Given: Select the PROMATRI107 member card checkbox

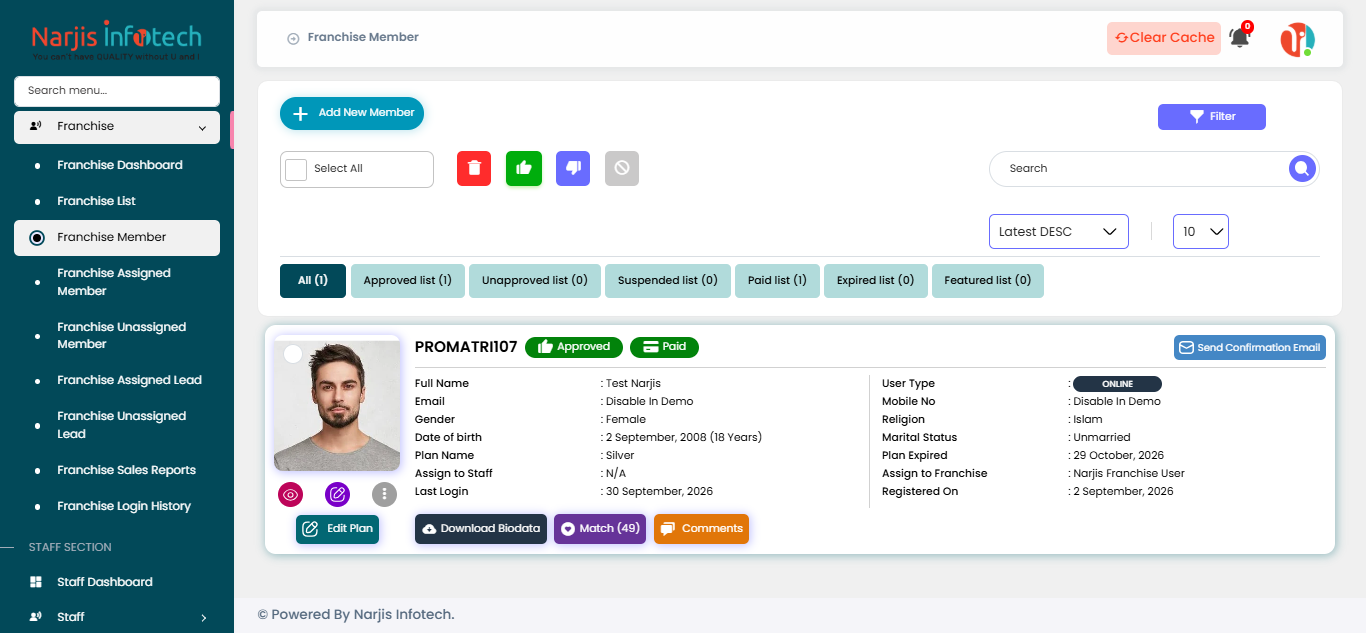Looking at the screenshot, I should (293, 354).
